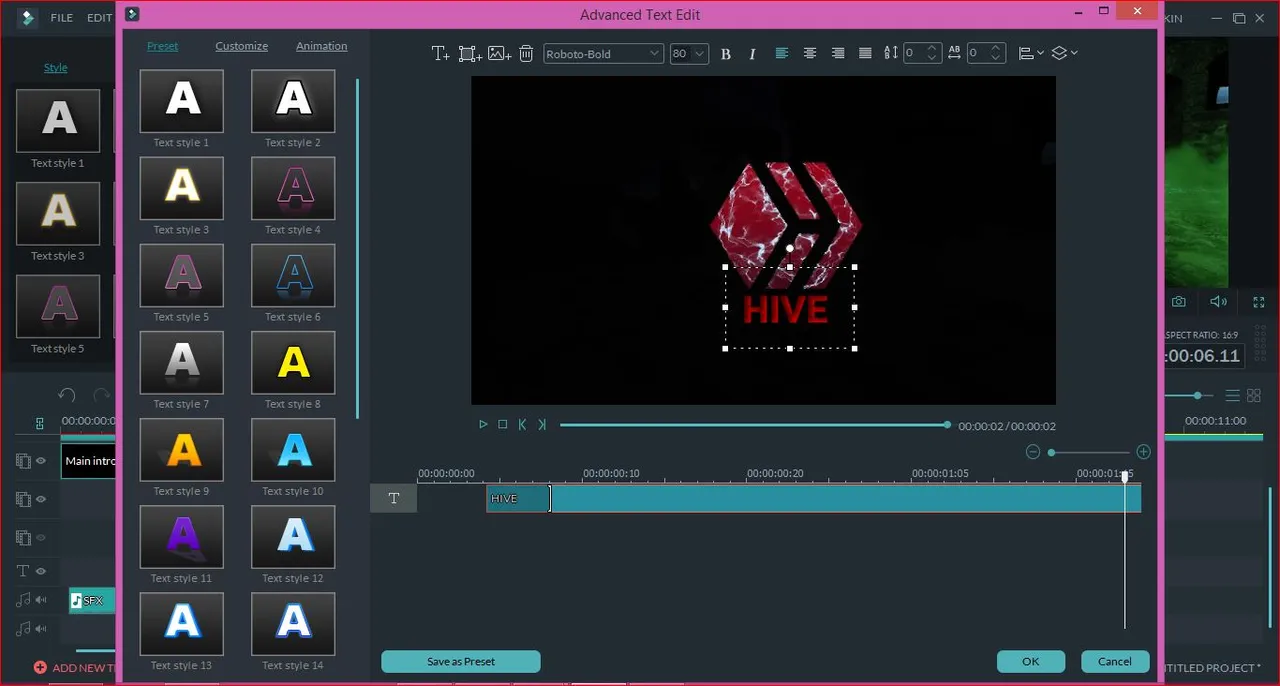Open the font size 80 dropdown
This screenshot has height=686, width=1280.
tap(689, 53)
